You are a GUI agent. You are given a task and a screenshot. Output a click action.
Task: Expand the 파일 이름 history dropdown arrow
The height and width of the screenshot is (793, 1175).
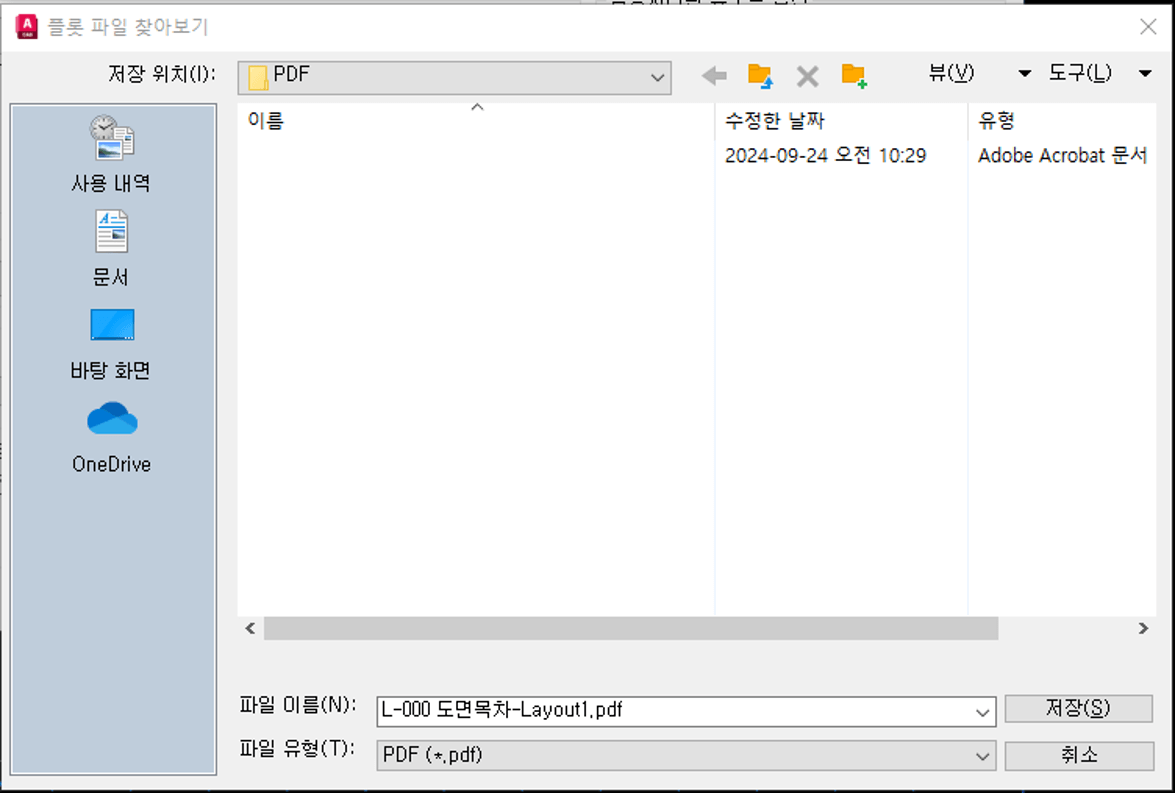tap(981, 710)
